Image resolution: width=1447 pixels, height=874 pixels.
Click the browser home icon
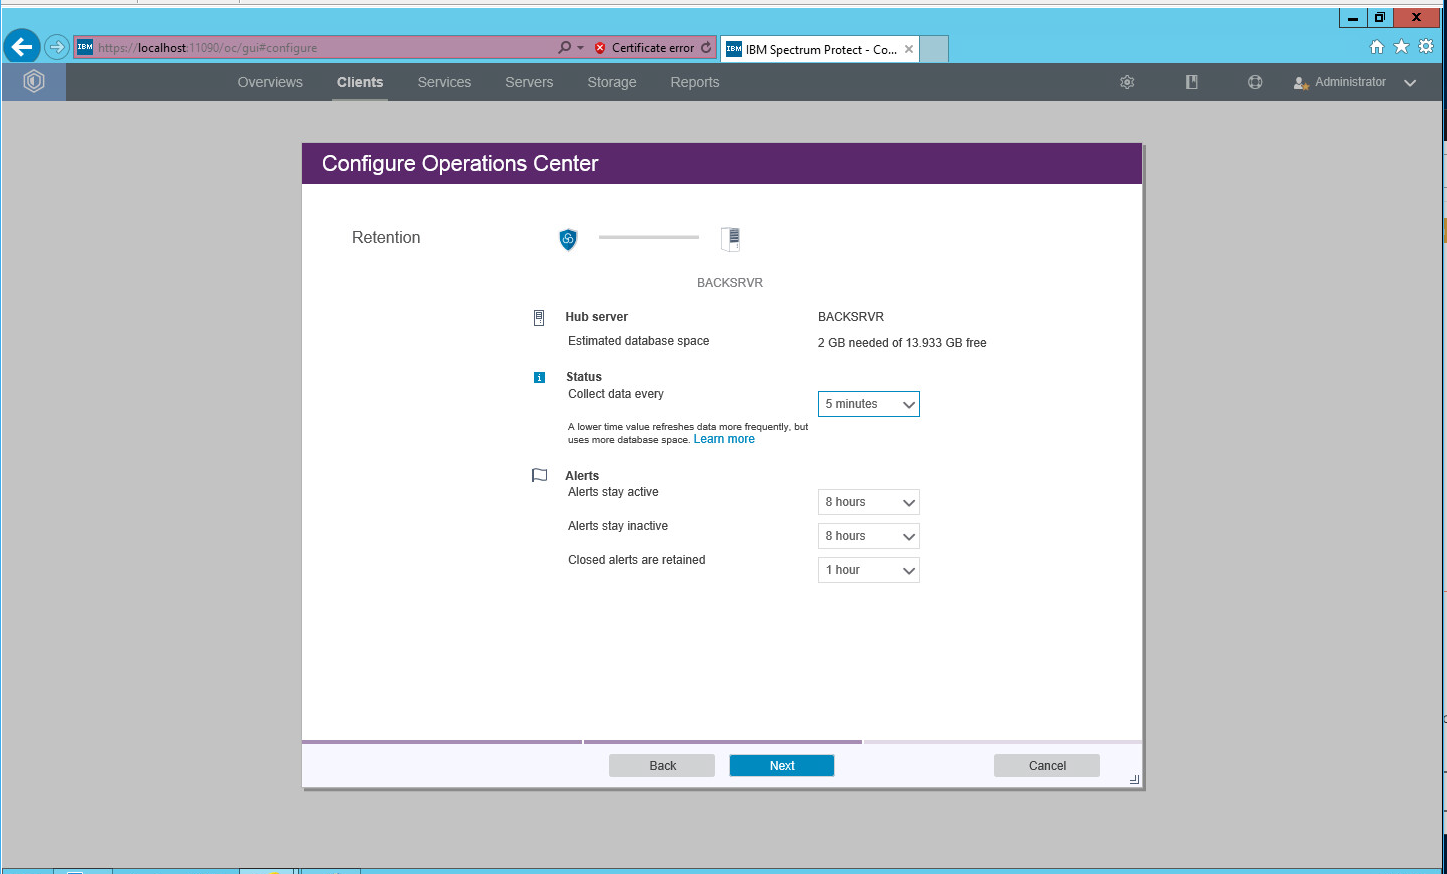(1377, 47)
